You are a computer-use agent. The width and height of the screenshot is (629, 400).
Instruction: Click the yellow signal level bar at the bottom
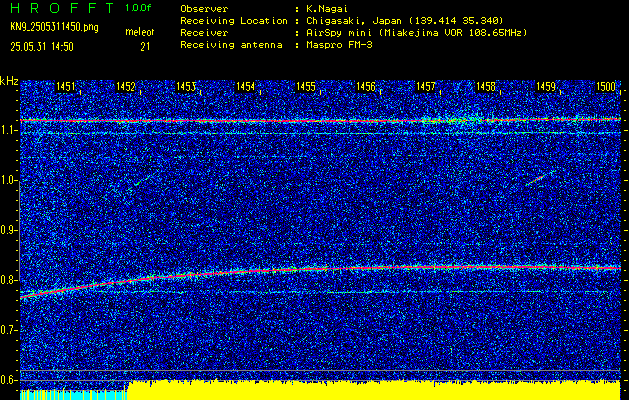[x=374, y=390]
